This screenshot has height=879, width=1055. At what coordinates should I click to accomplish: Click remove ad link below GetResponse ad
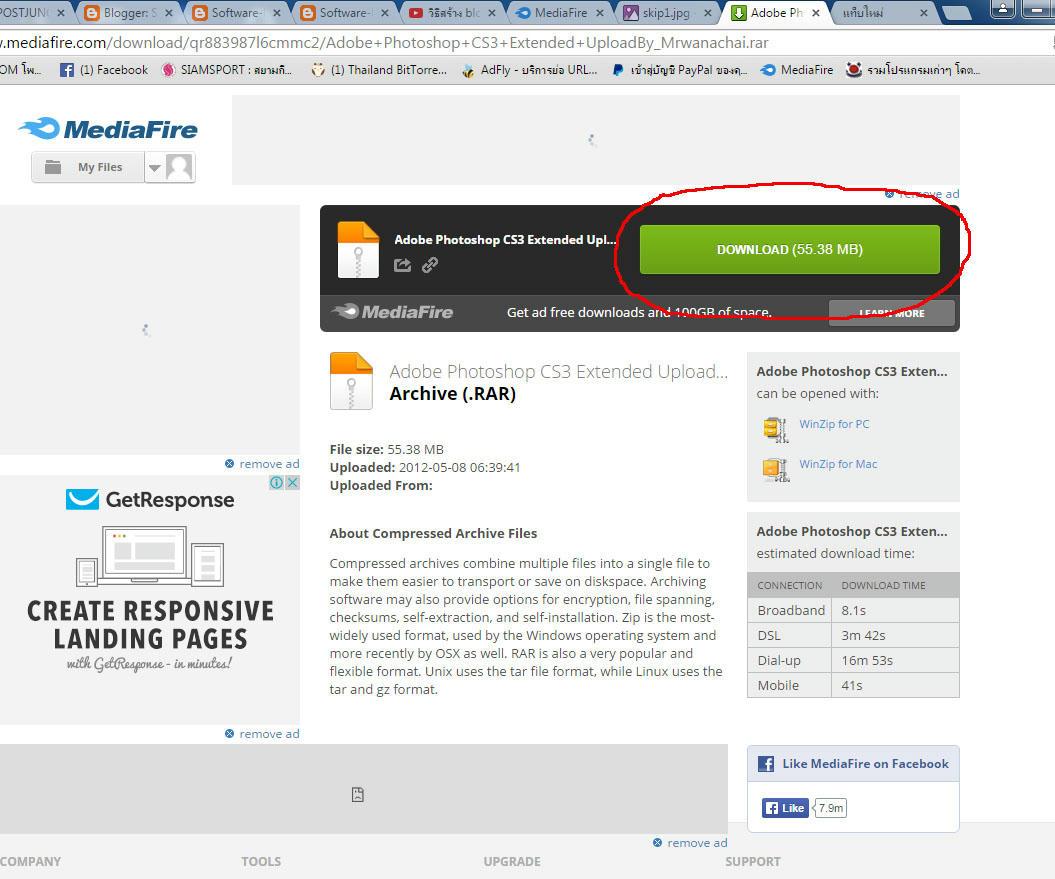268,734
